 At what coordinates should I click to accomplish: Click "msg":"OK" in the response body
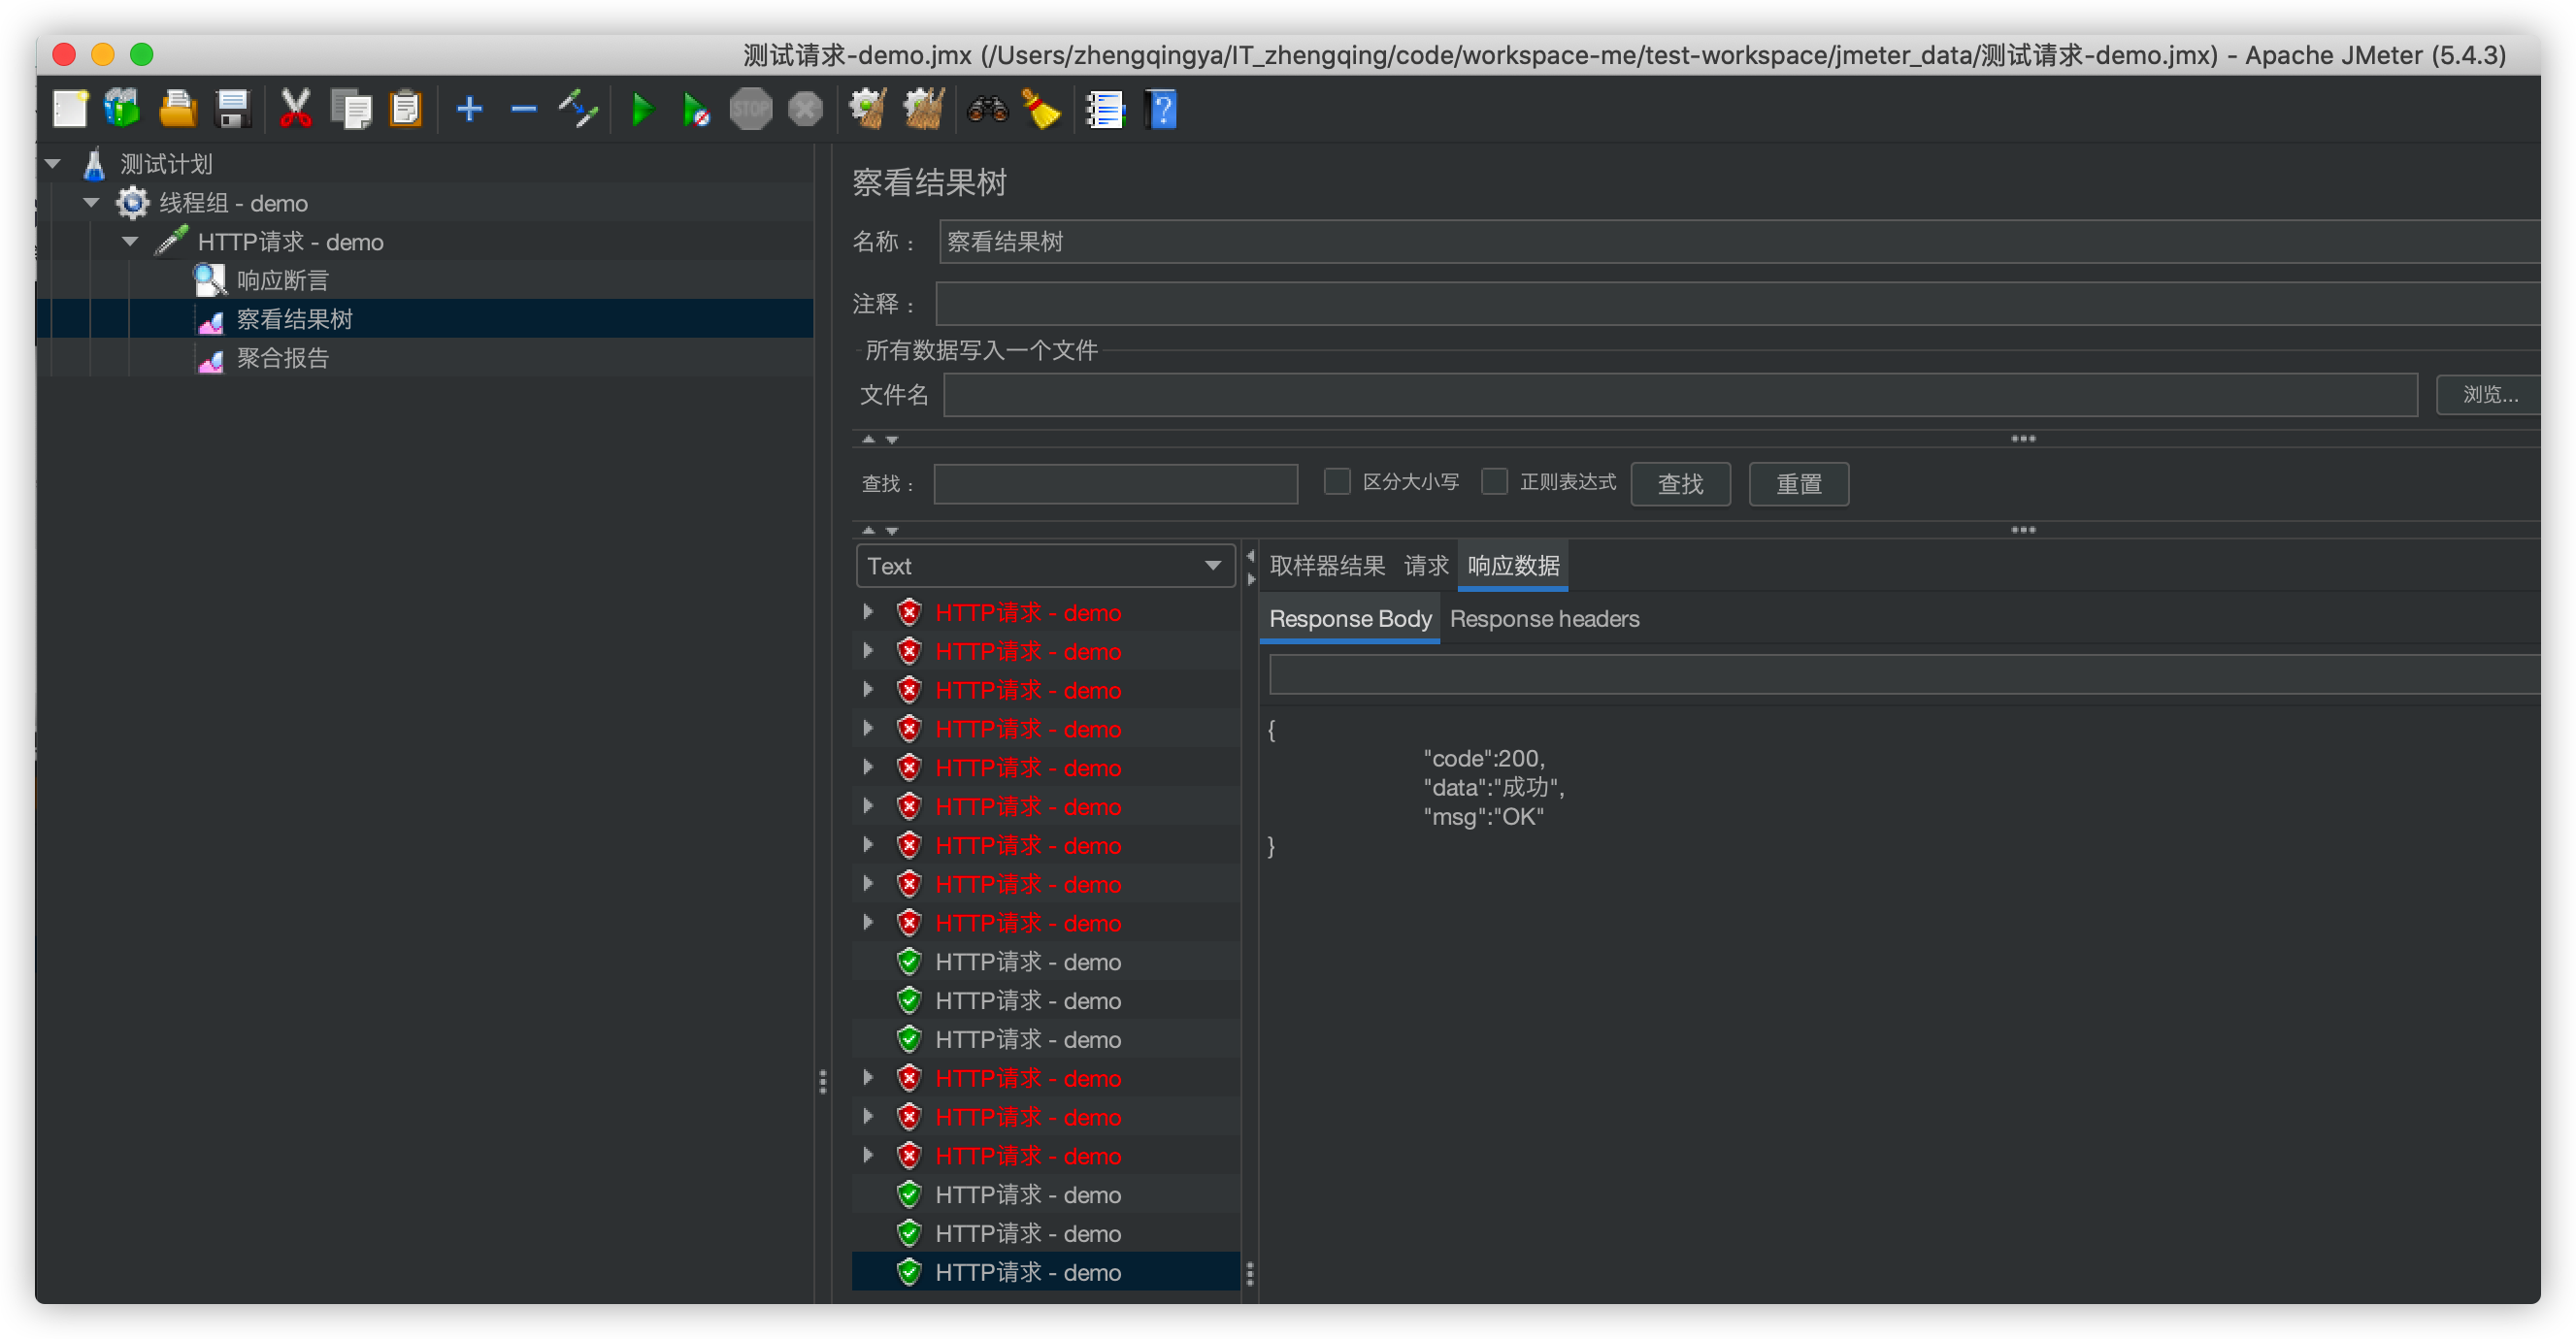1484,817
